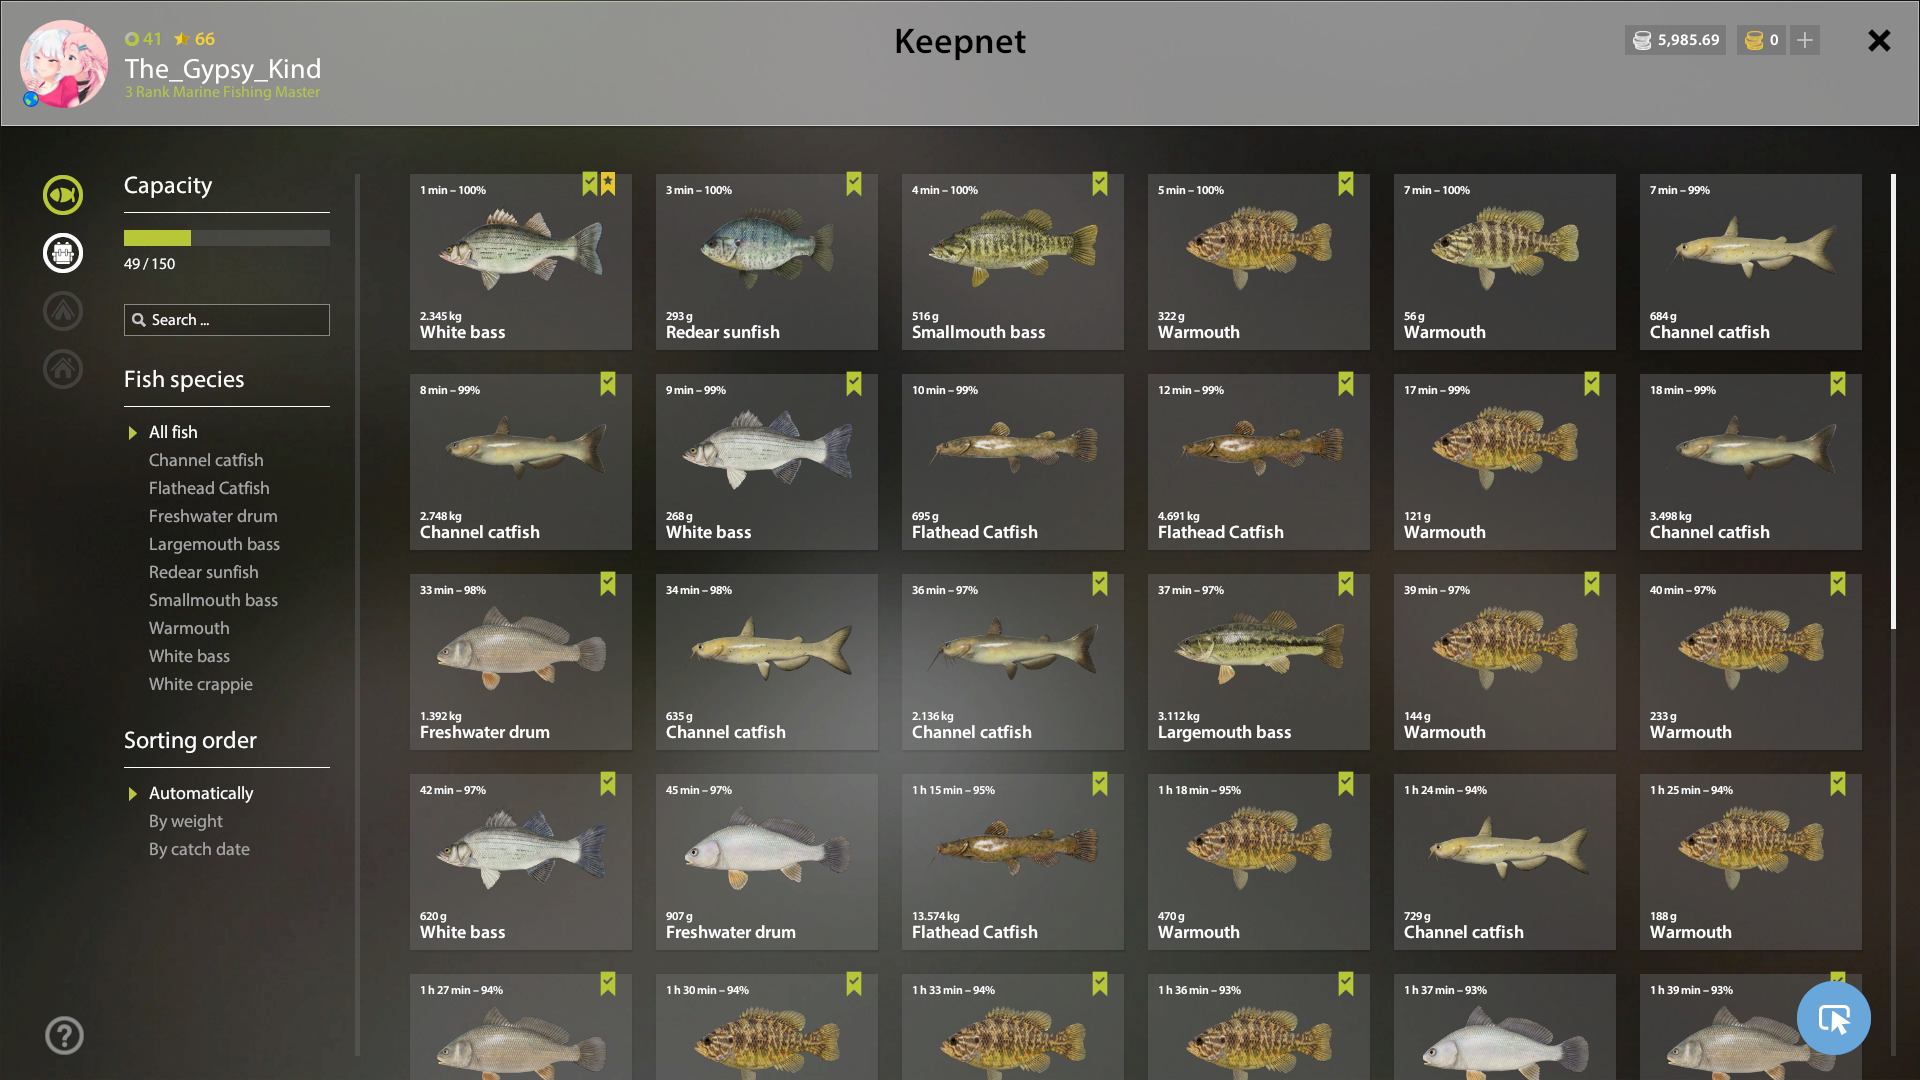This screenshot has height=1080, width=1920.
Task: Filter species by Flathead Catfish
Action: point(209,488)
